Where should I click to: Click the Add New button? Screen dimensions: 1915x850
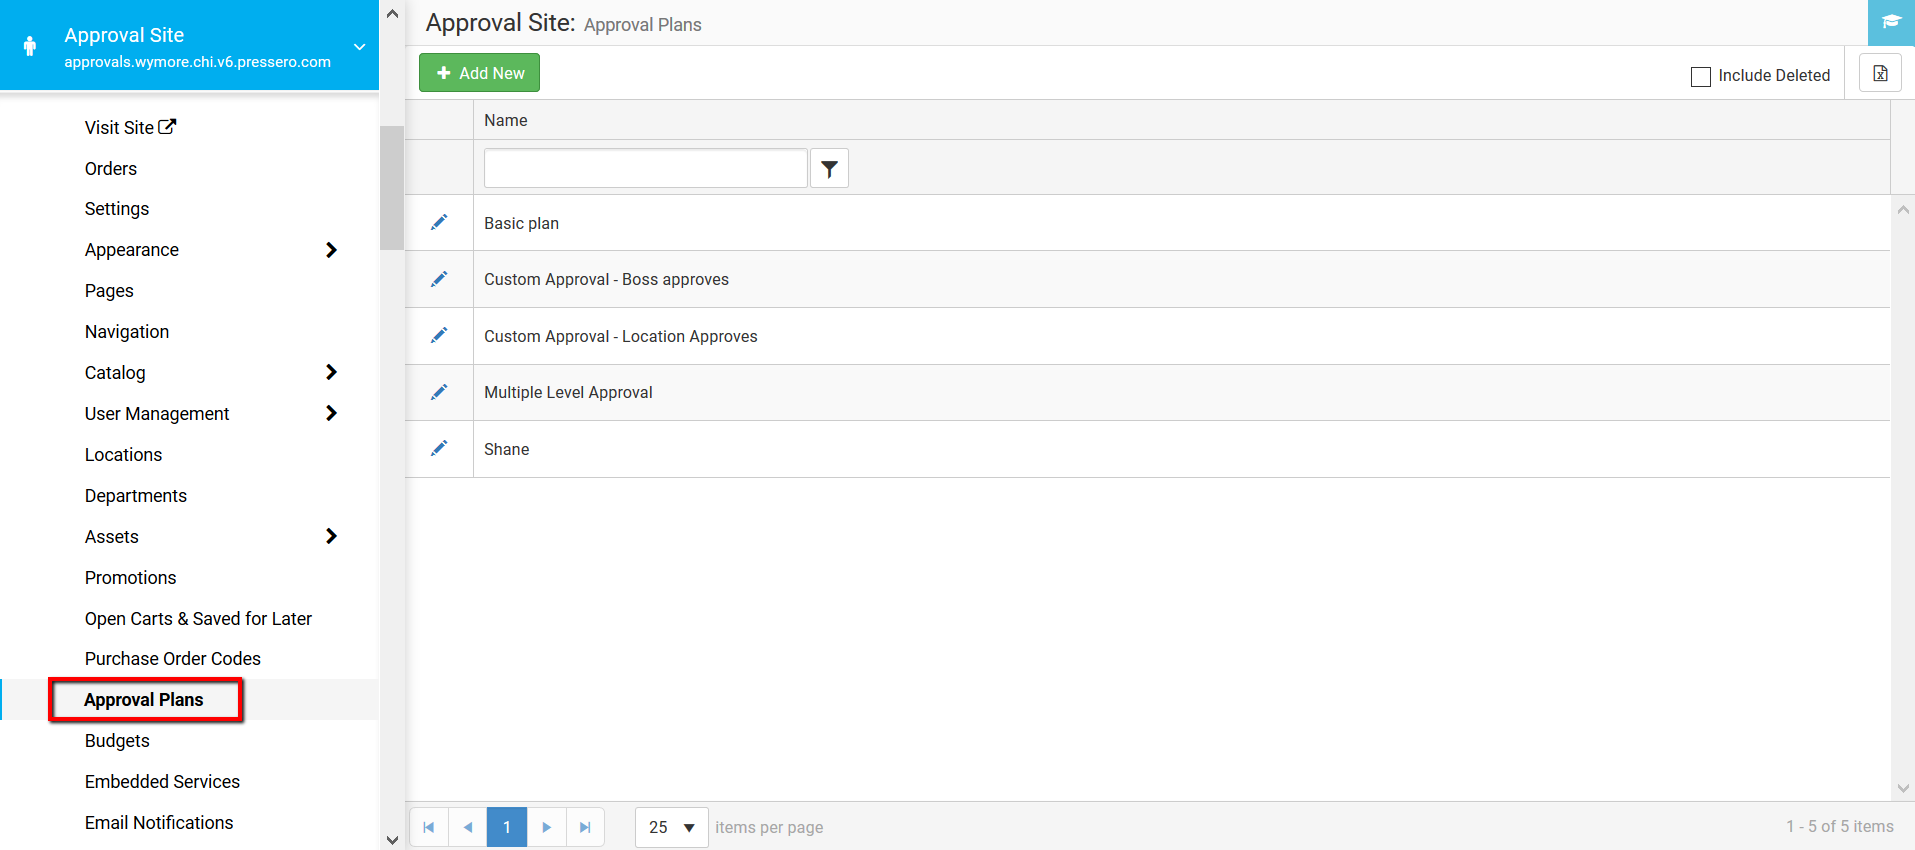[x=479, y=73]
